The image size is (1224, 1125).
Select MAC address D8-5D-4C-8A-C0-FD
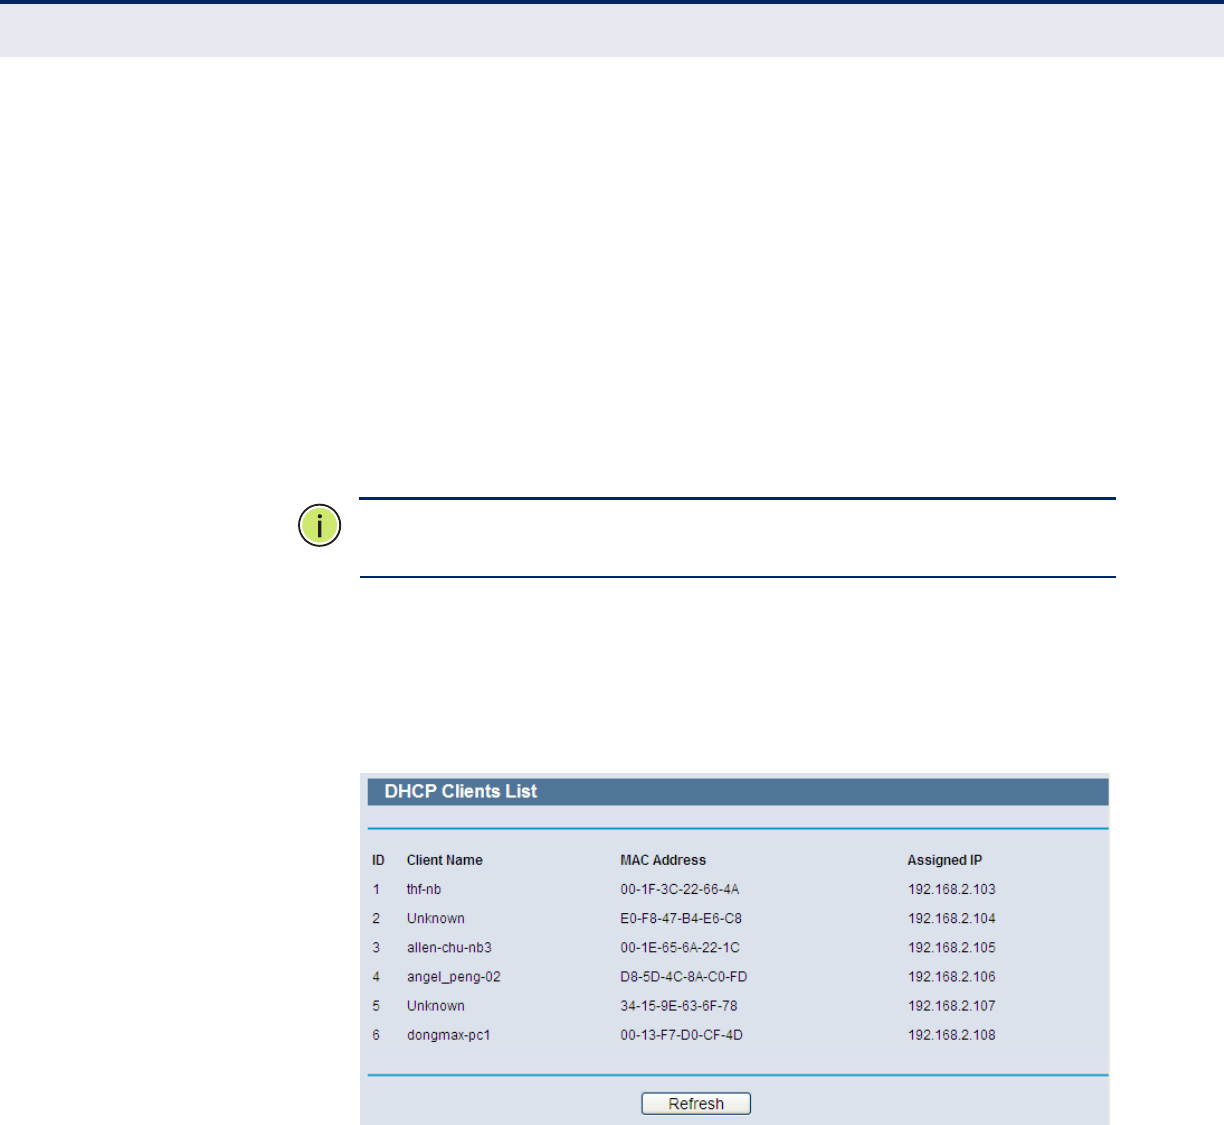click(x=684, y=977)
